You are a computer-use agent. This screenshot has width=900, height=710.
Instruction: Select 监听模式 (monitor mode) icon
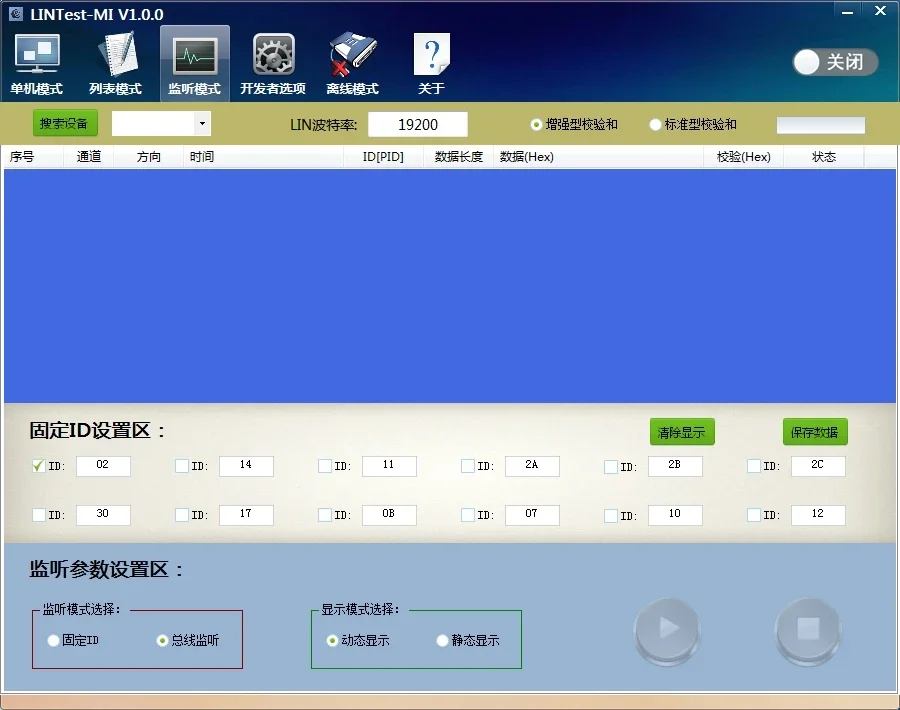pos(194,62)
